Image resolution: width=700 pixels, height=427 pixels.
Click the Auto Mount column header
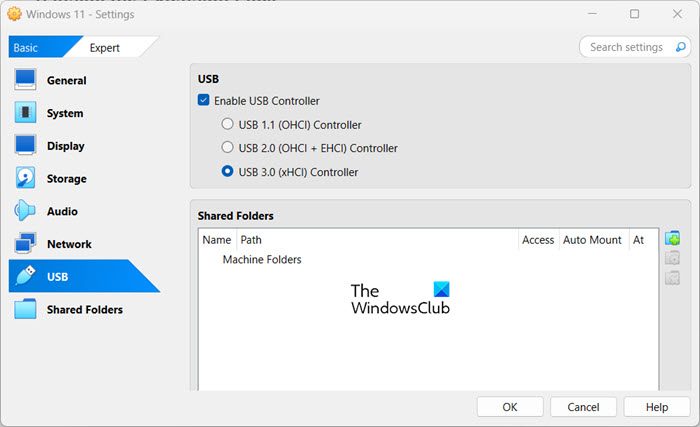[x=592, y=240]
